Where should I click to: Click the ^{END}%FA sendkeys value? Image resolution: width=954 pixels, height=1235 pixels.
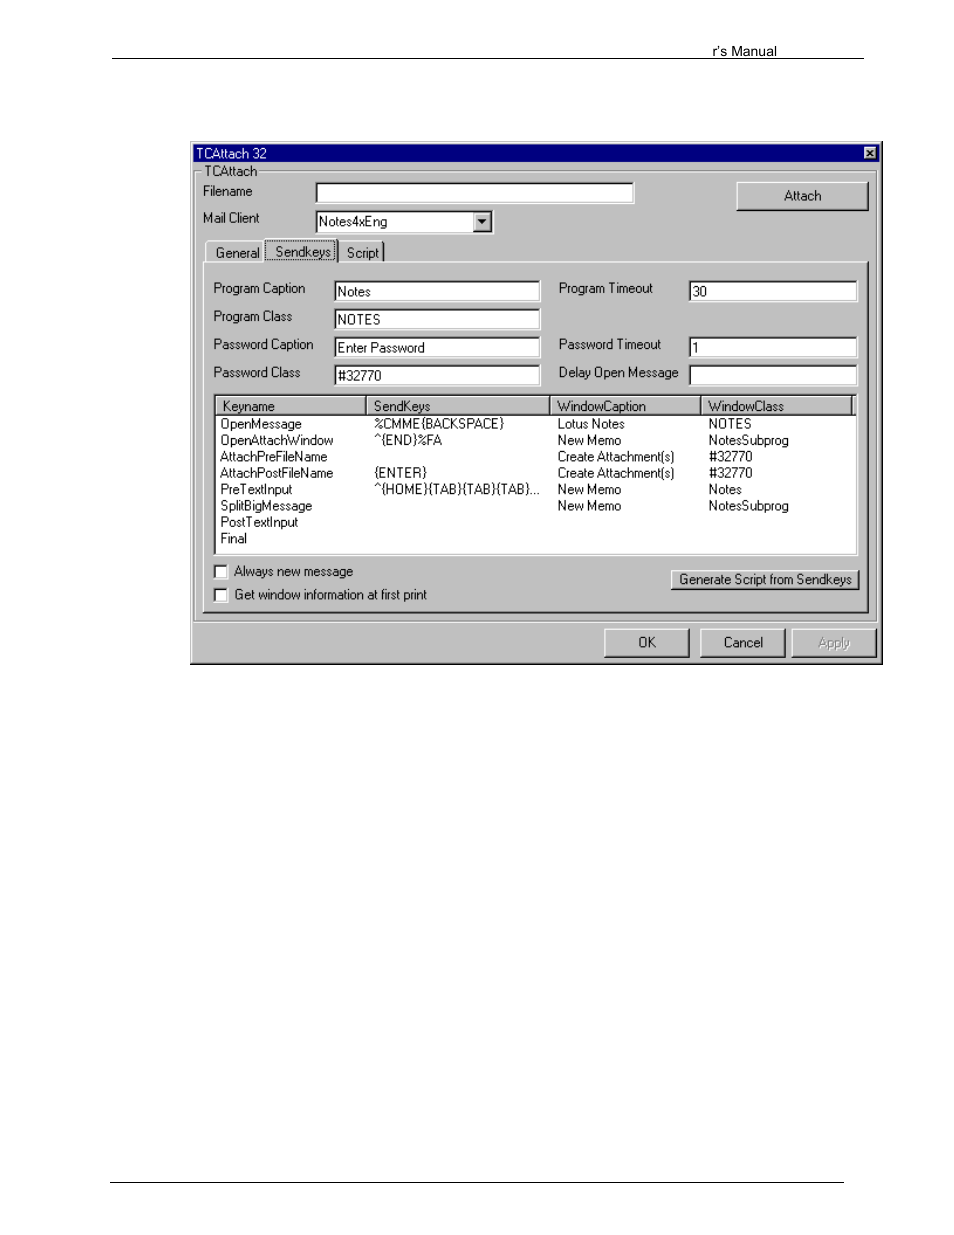click(408, 440)
